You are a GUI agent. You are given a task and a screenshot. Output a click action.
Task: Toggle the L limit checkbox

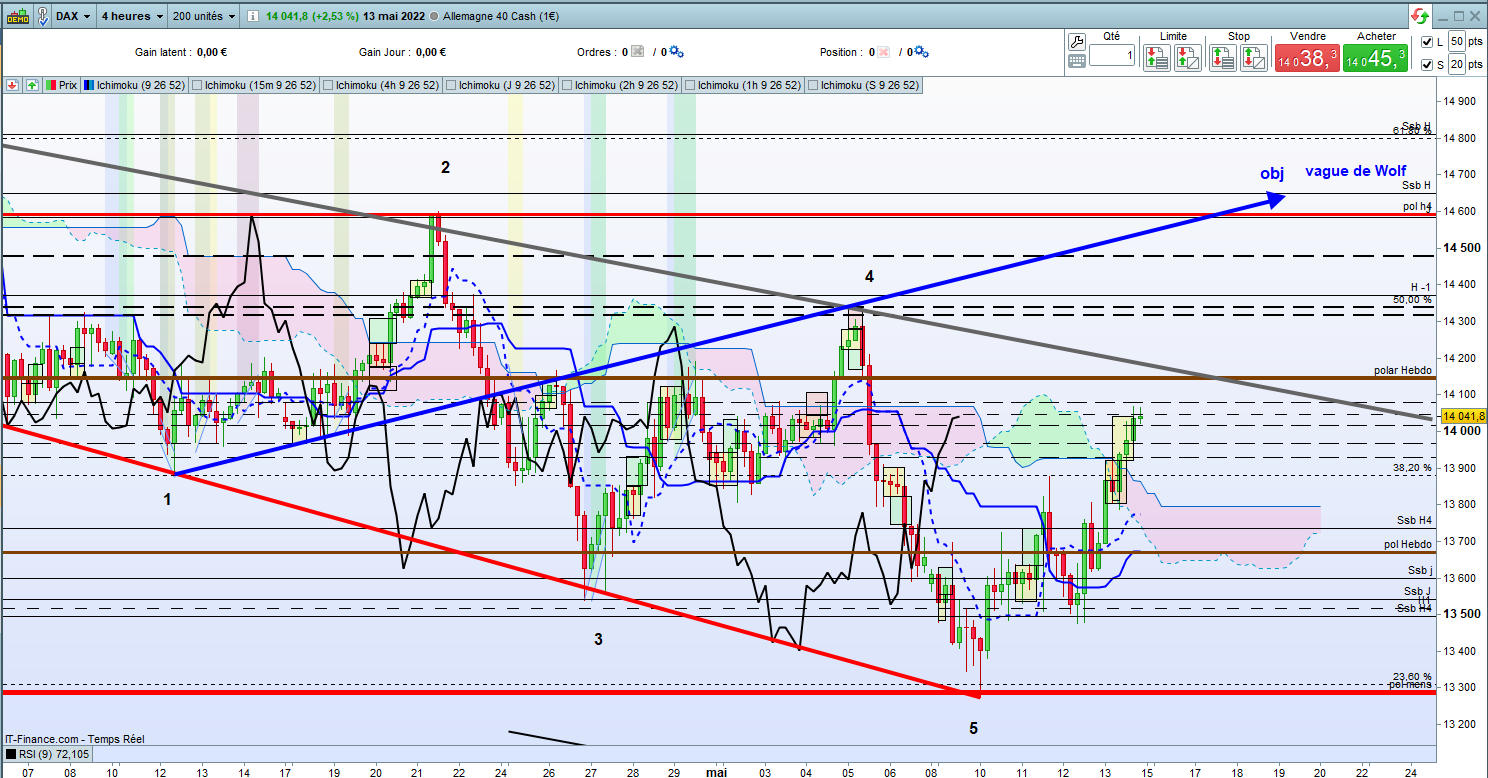(1426, 41)
